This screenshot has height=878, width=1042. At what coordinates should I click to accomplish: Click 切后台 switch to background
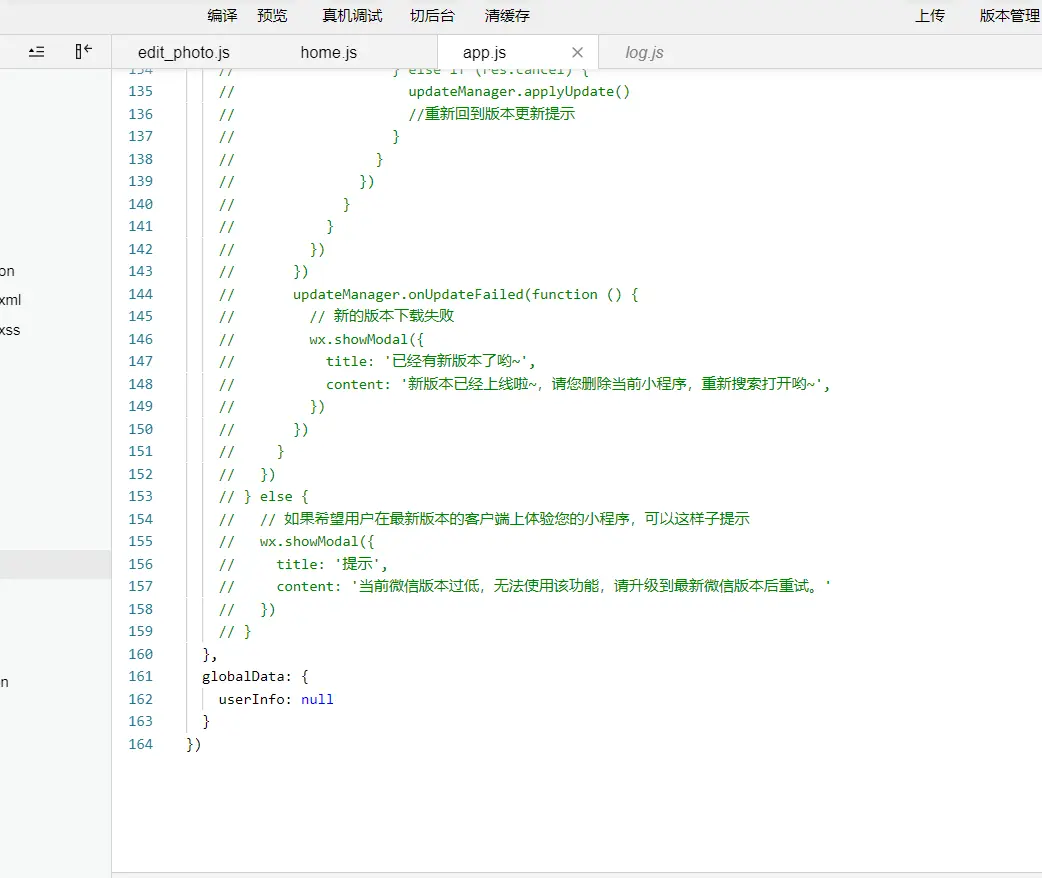(432, 15)
